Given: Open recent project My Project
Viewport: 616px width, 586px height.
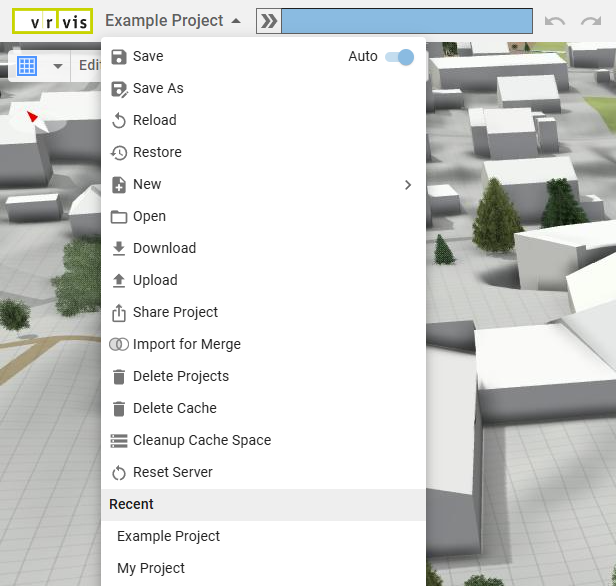Looking at the screenshot, I should coord(263,569).
